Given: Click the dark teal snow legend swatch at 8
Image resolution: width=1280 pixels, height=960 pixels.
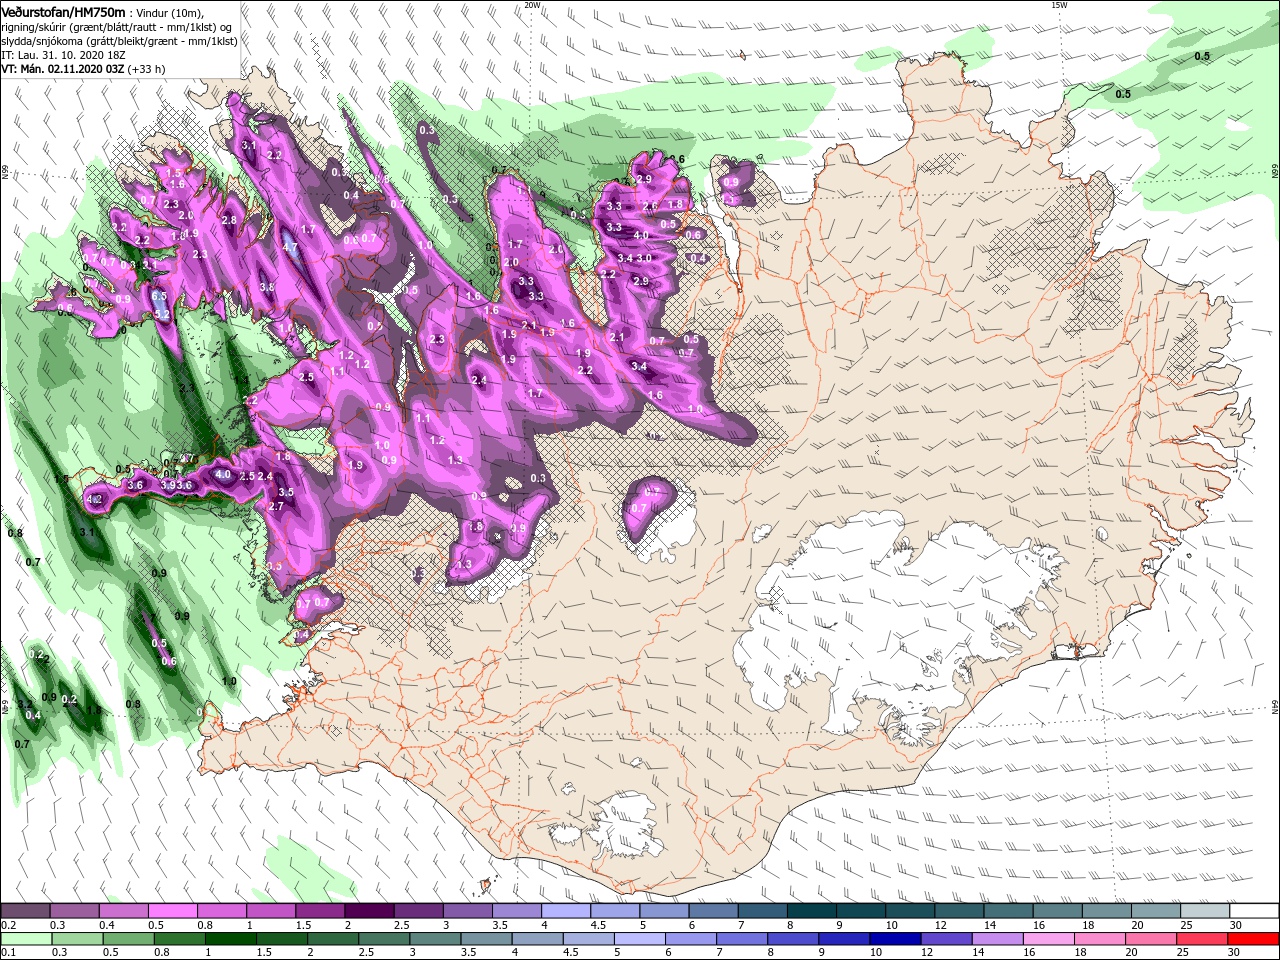Looking at the screenshot, I should [x=810, y=911].
